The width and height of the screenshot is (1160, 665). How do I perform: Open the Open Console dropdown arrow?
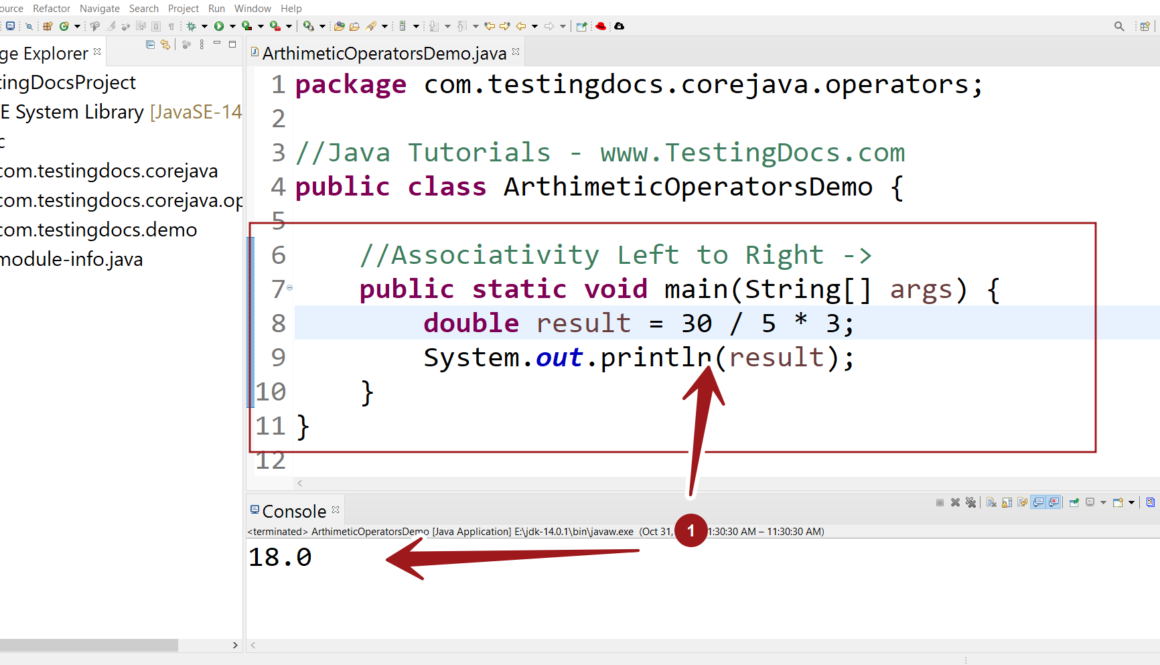point(1131,503)
